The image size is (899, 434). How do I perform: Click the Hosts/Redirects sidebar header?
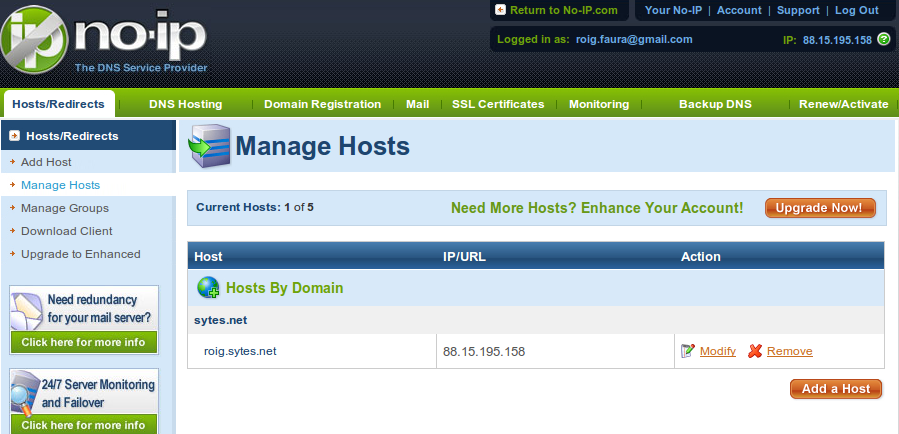(88, 135)
